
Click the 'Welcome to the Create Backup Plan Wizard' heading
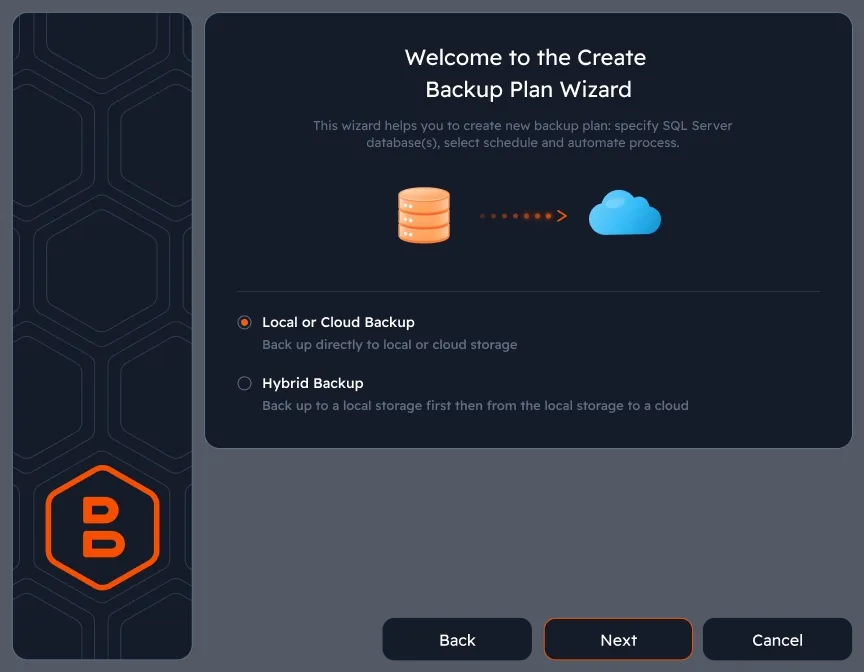point(527,73)
